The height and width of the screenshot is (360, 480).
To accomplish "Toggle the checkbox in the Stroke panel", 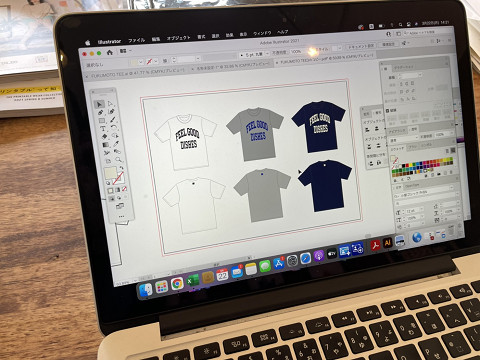I will (387, 111).
